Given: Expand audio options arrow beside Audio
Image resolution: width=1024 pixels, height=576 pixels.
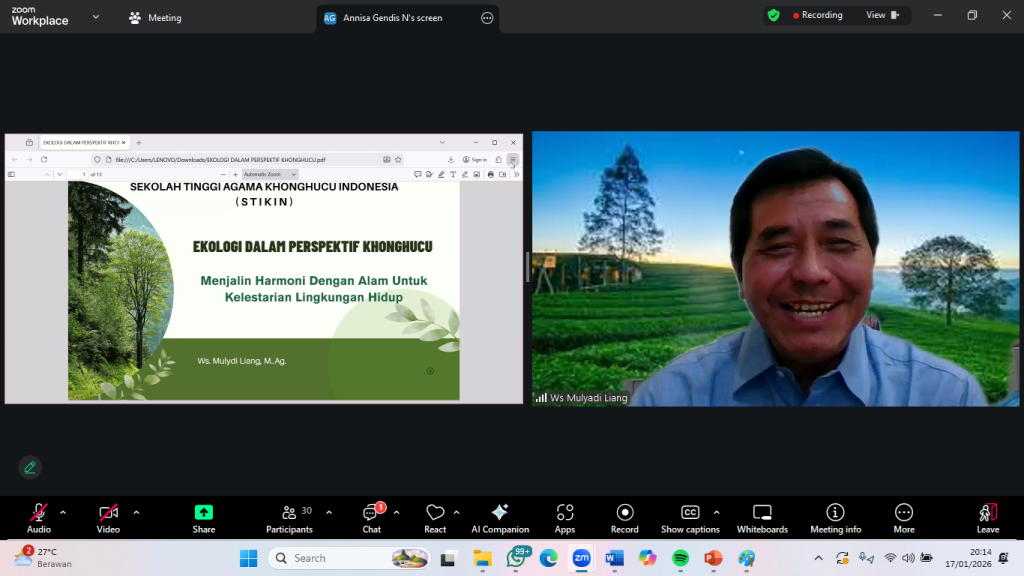Looking at the screenshot, I should click(x=63, y=512).
